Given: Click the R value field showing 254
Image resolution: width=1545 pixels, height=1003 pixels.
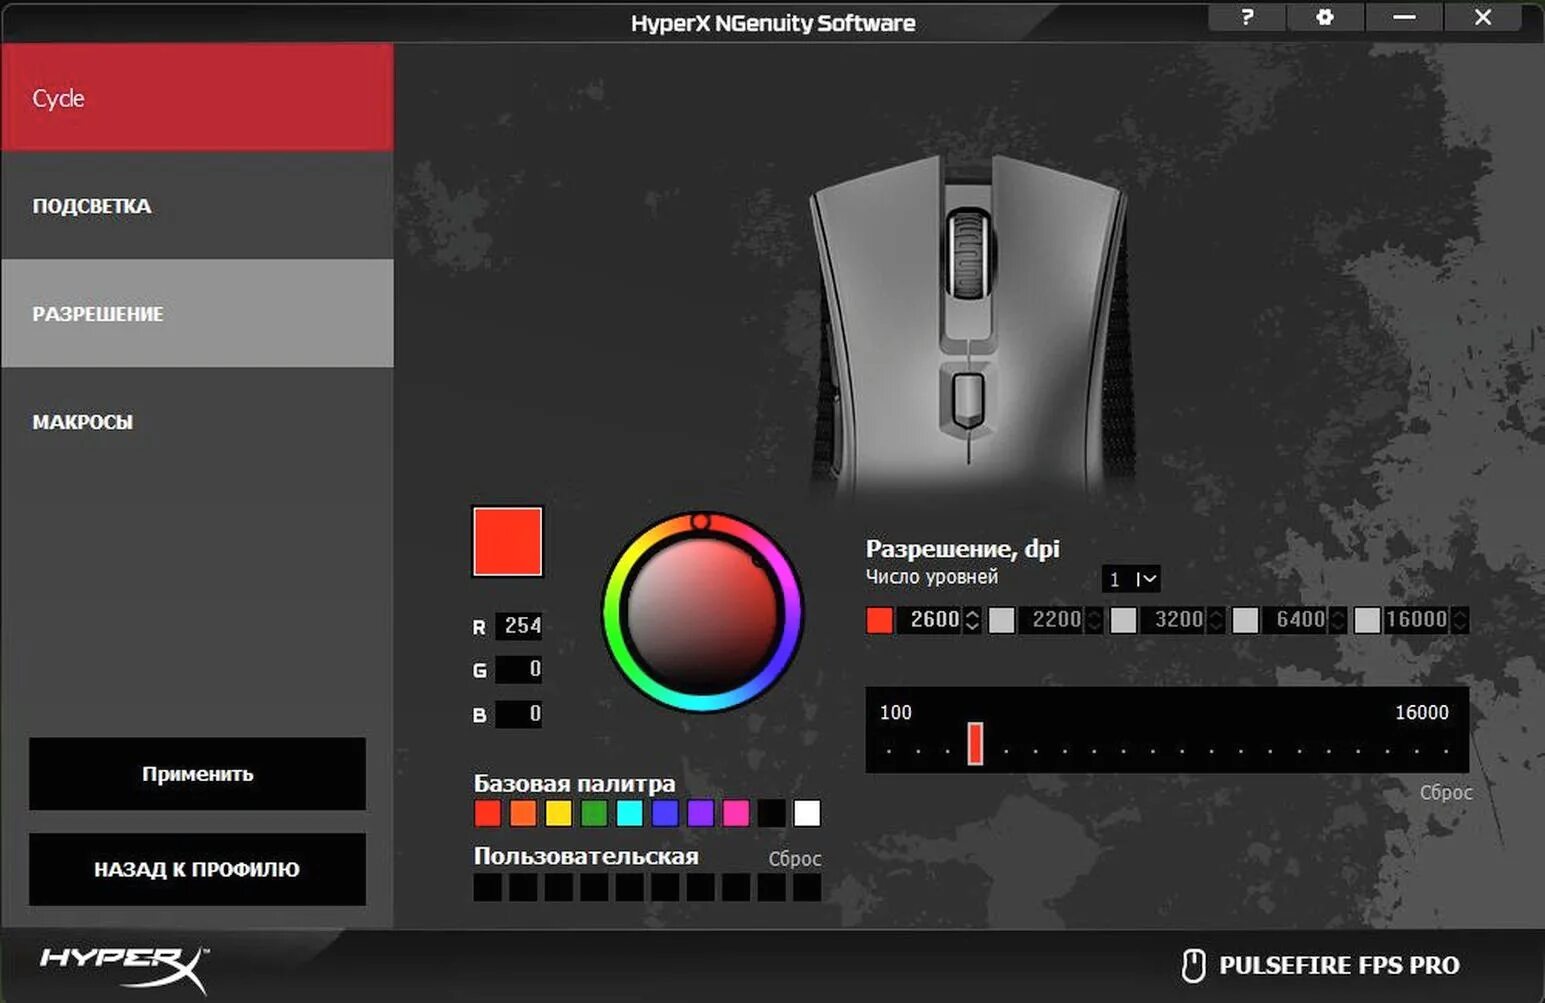Looking at the screenshot, I should [x=519, y=626].
